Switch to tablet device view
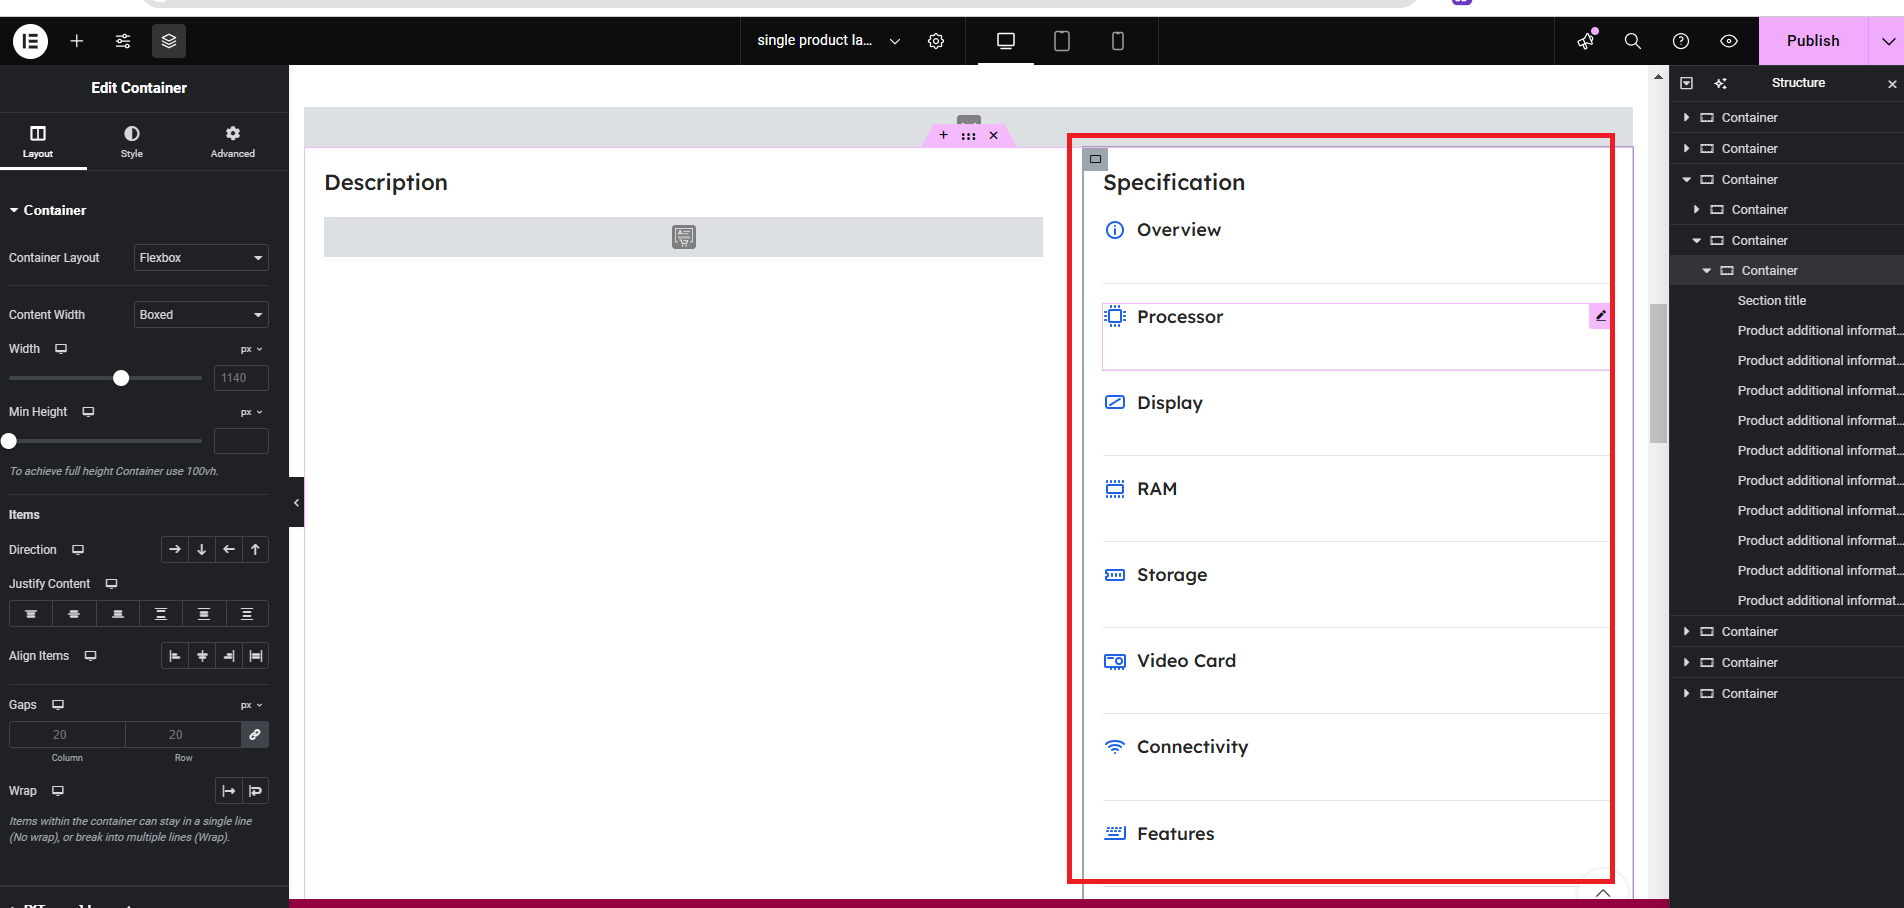1904x908 pixels. 1062,41
